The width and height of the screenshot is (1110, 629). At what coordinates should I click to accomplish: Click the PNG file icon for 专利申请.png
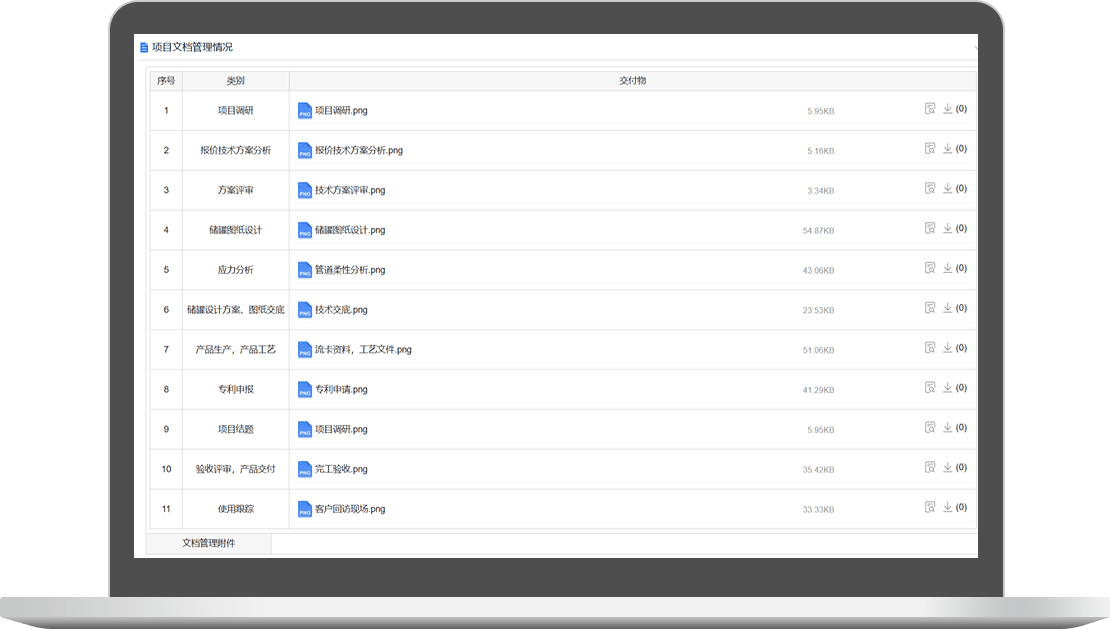point(305,390)
